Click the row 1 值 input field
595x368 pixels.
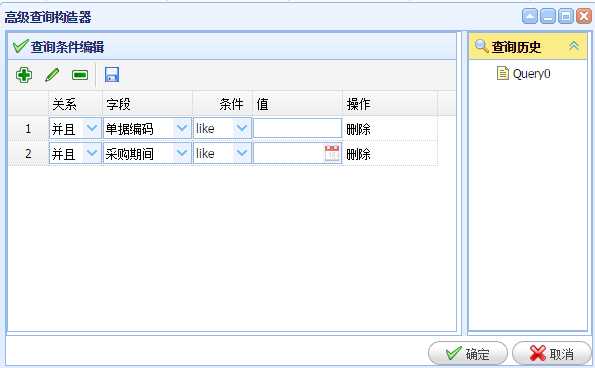pos(298,128)
